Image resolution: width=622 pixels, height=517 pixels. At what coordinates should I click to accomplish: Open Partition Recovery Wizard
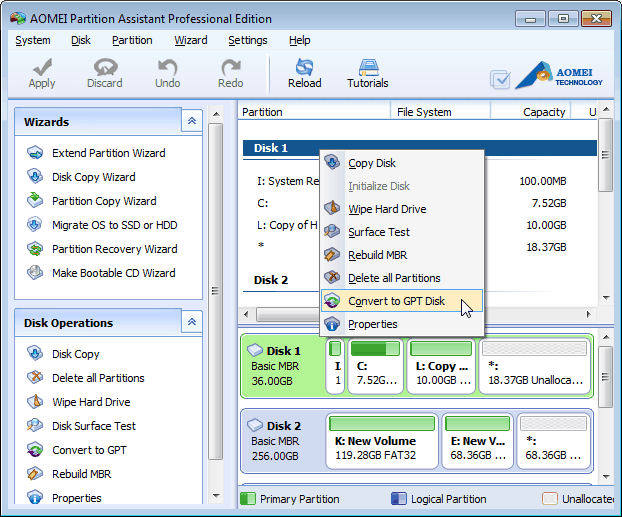(x=102, y=249)
